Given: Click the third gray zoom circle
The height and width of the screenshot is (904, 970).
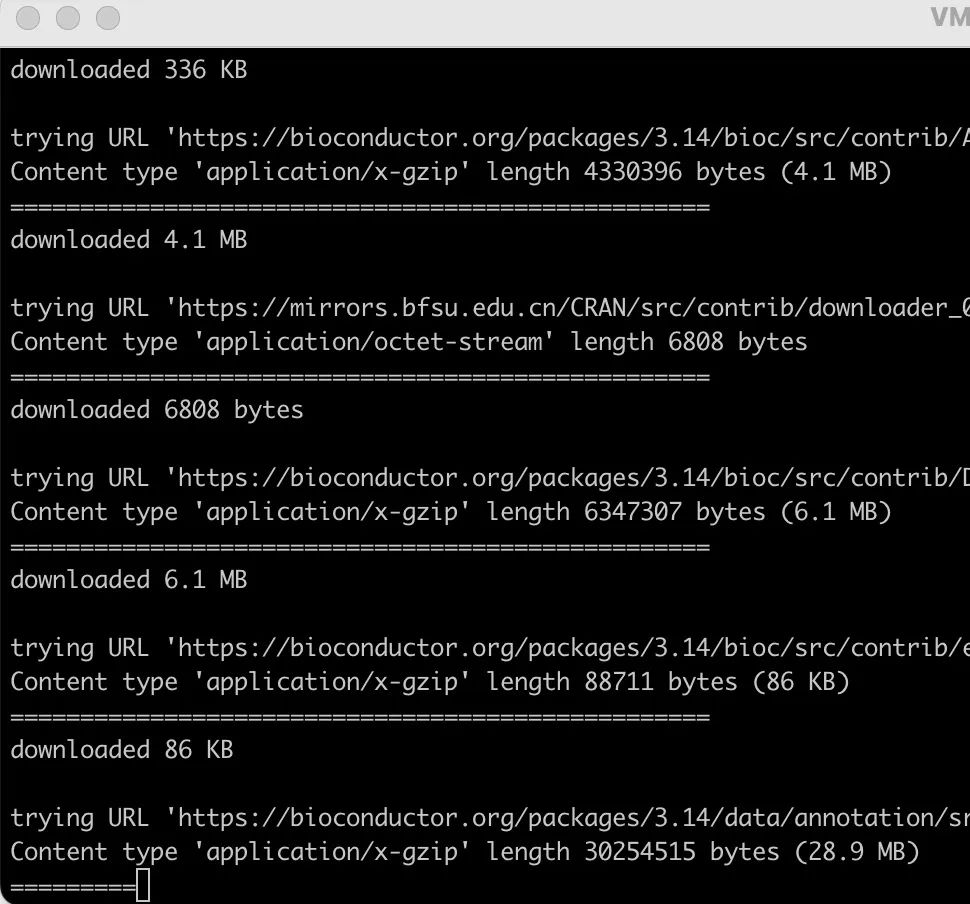Looking at the screenshot, I should [108, 18].
